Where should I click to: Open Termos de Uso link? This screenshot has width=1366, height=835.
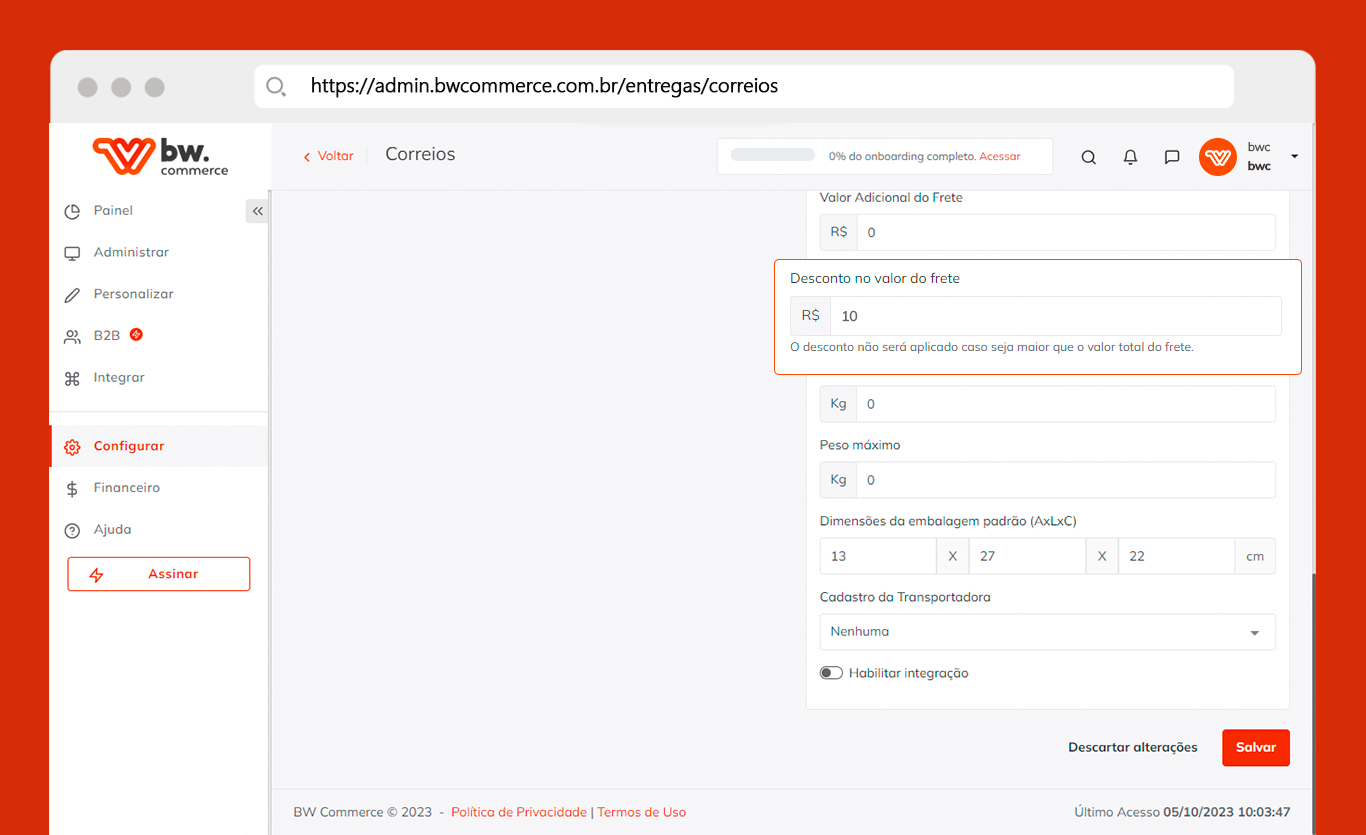click(x=642, y=812)
